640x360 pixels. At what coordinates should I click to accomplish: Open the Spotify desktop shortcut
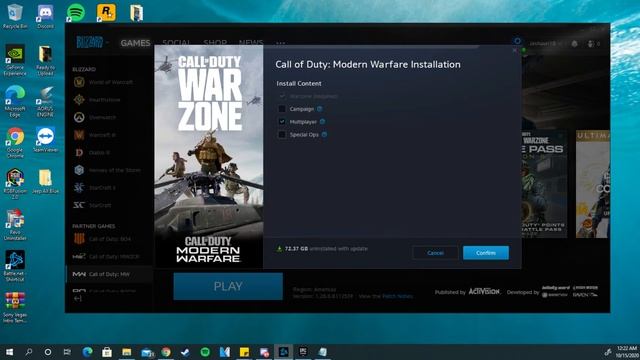pos(76,13)
